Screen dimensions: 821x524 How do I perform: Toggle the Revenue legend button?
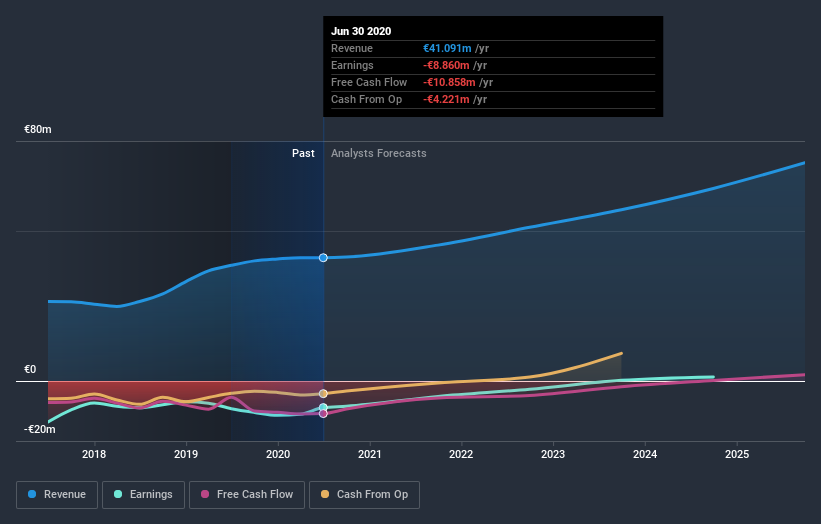coord(57,495)
